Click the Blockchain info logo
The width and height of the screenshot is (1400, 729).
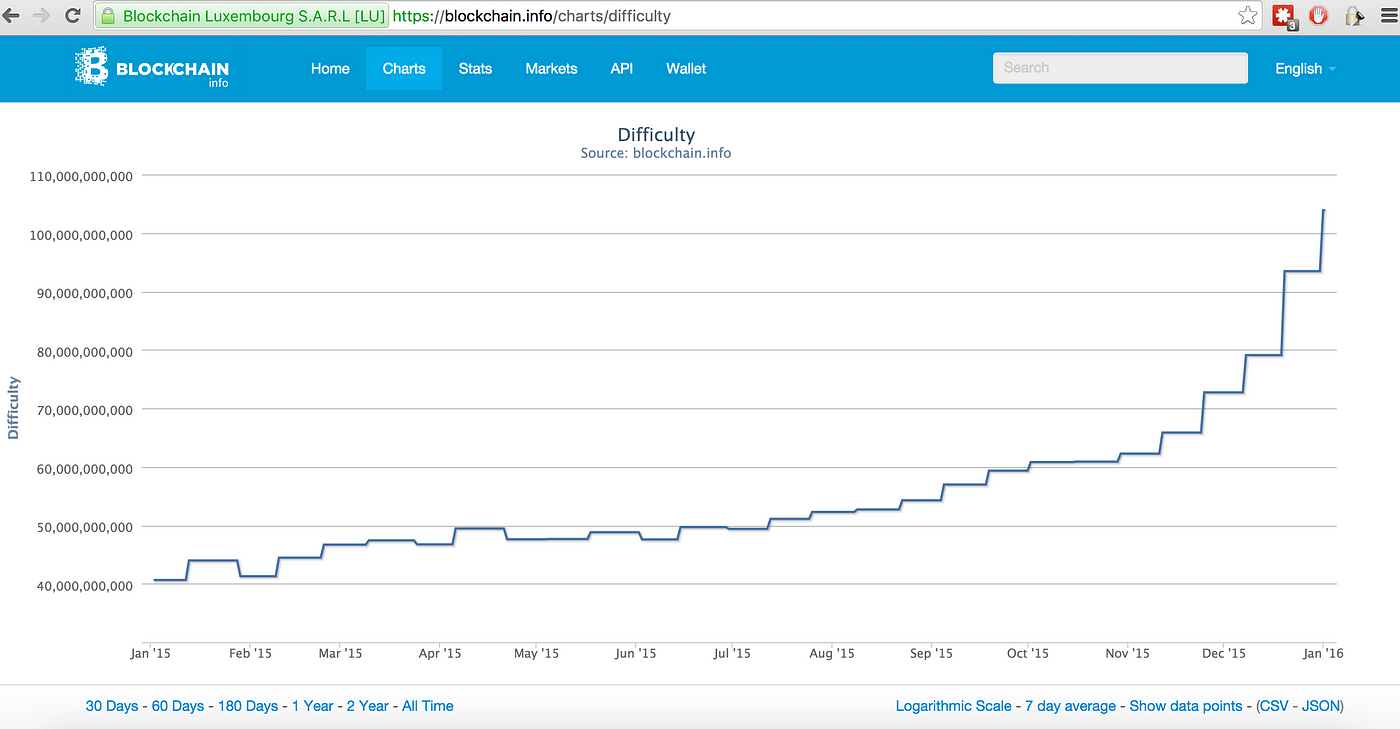click(x=151, y=68)
